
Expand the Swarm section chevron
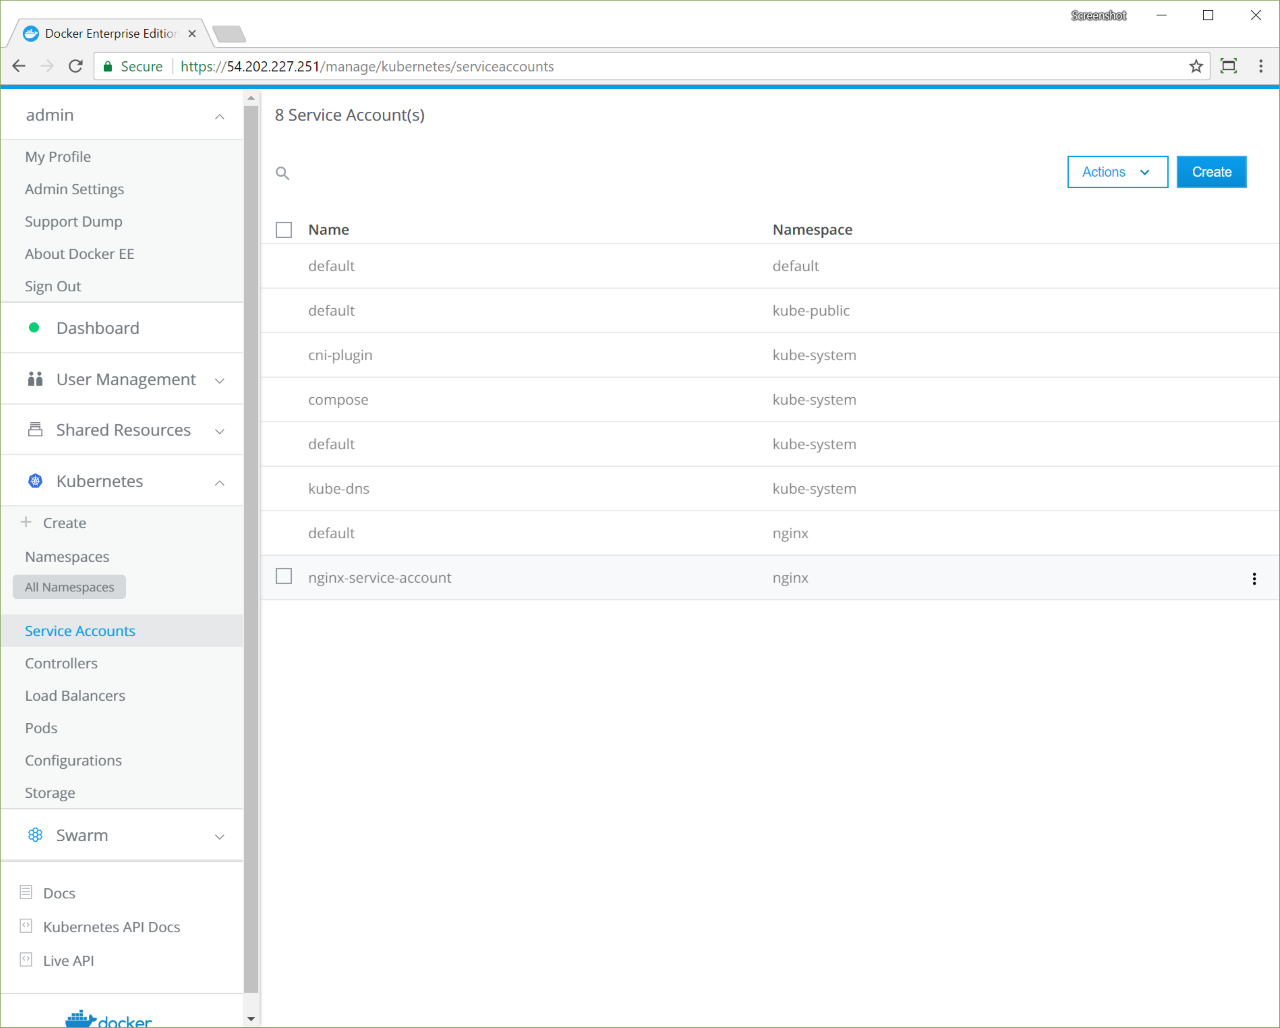220,836
